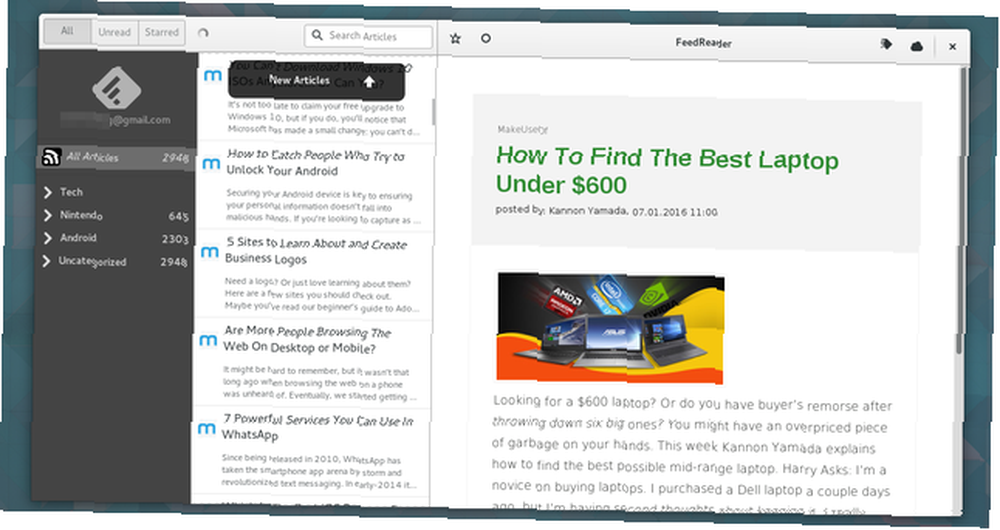1000x530 pixels.
Task: Select the Tech category label
Action: point(71,192)
